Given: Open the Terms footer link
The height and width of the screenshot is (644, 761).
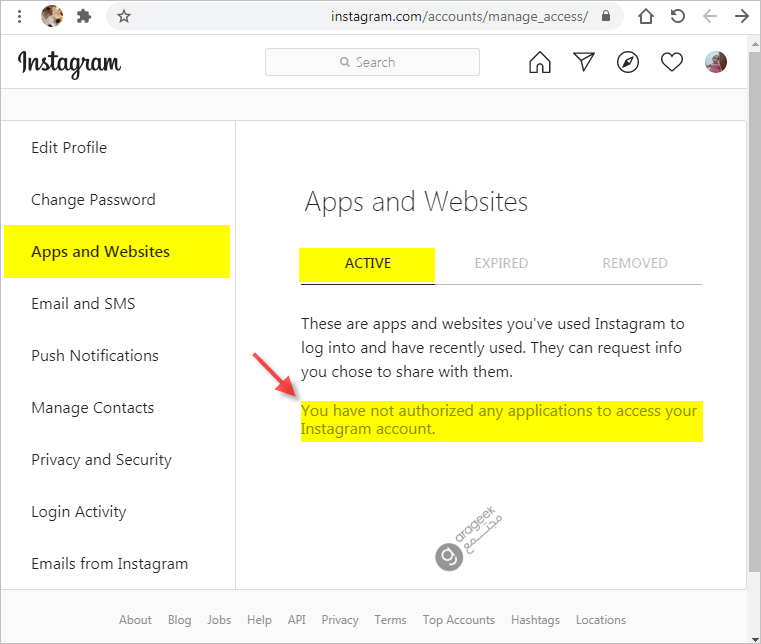Looking at the screenshot, I should (390, 620).
